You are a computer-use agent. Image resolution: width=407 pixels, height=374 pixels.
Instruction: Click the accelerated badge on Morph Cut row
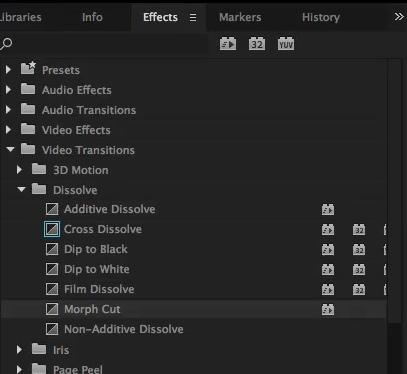[328, 309]
